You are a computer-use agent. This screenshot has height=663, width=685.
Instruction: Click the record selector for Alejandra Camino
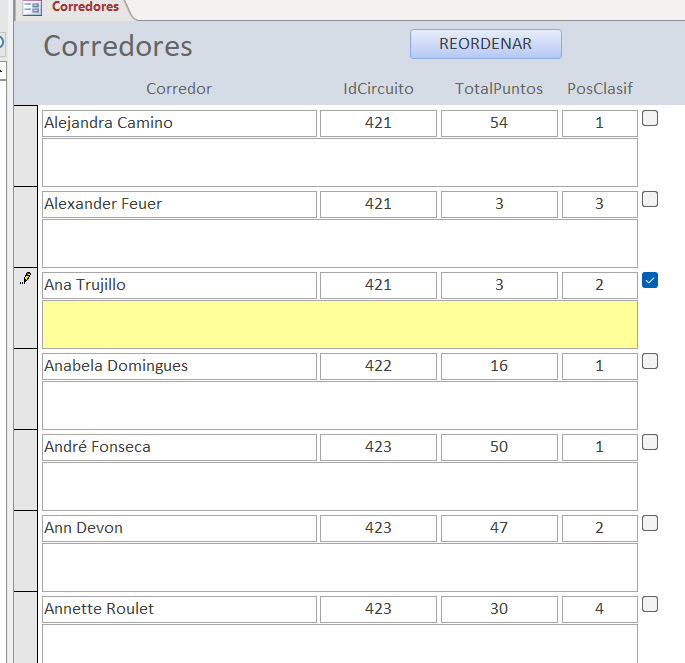pos(26,146)
